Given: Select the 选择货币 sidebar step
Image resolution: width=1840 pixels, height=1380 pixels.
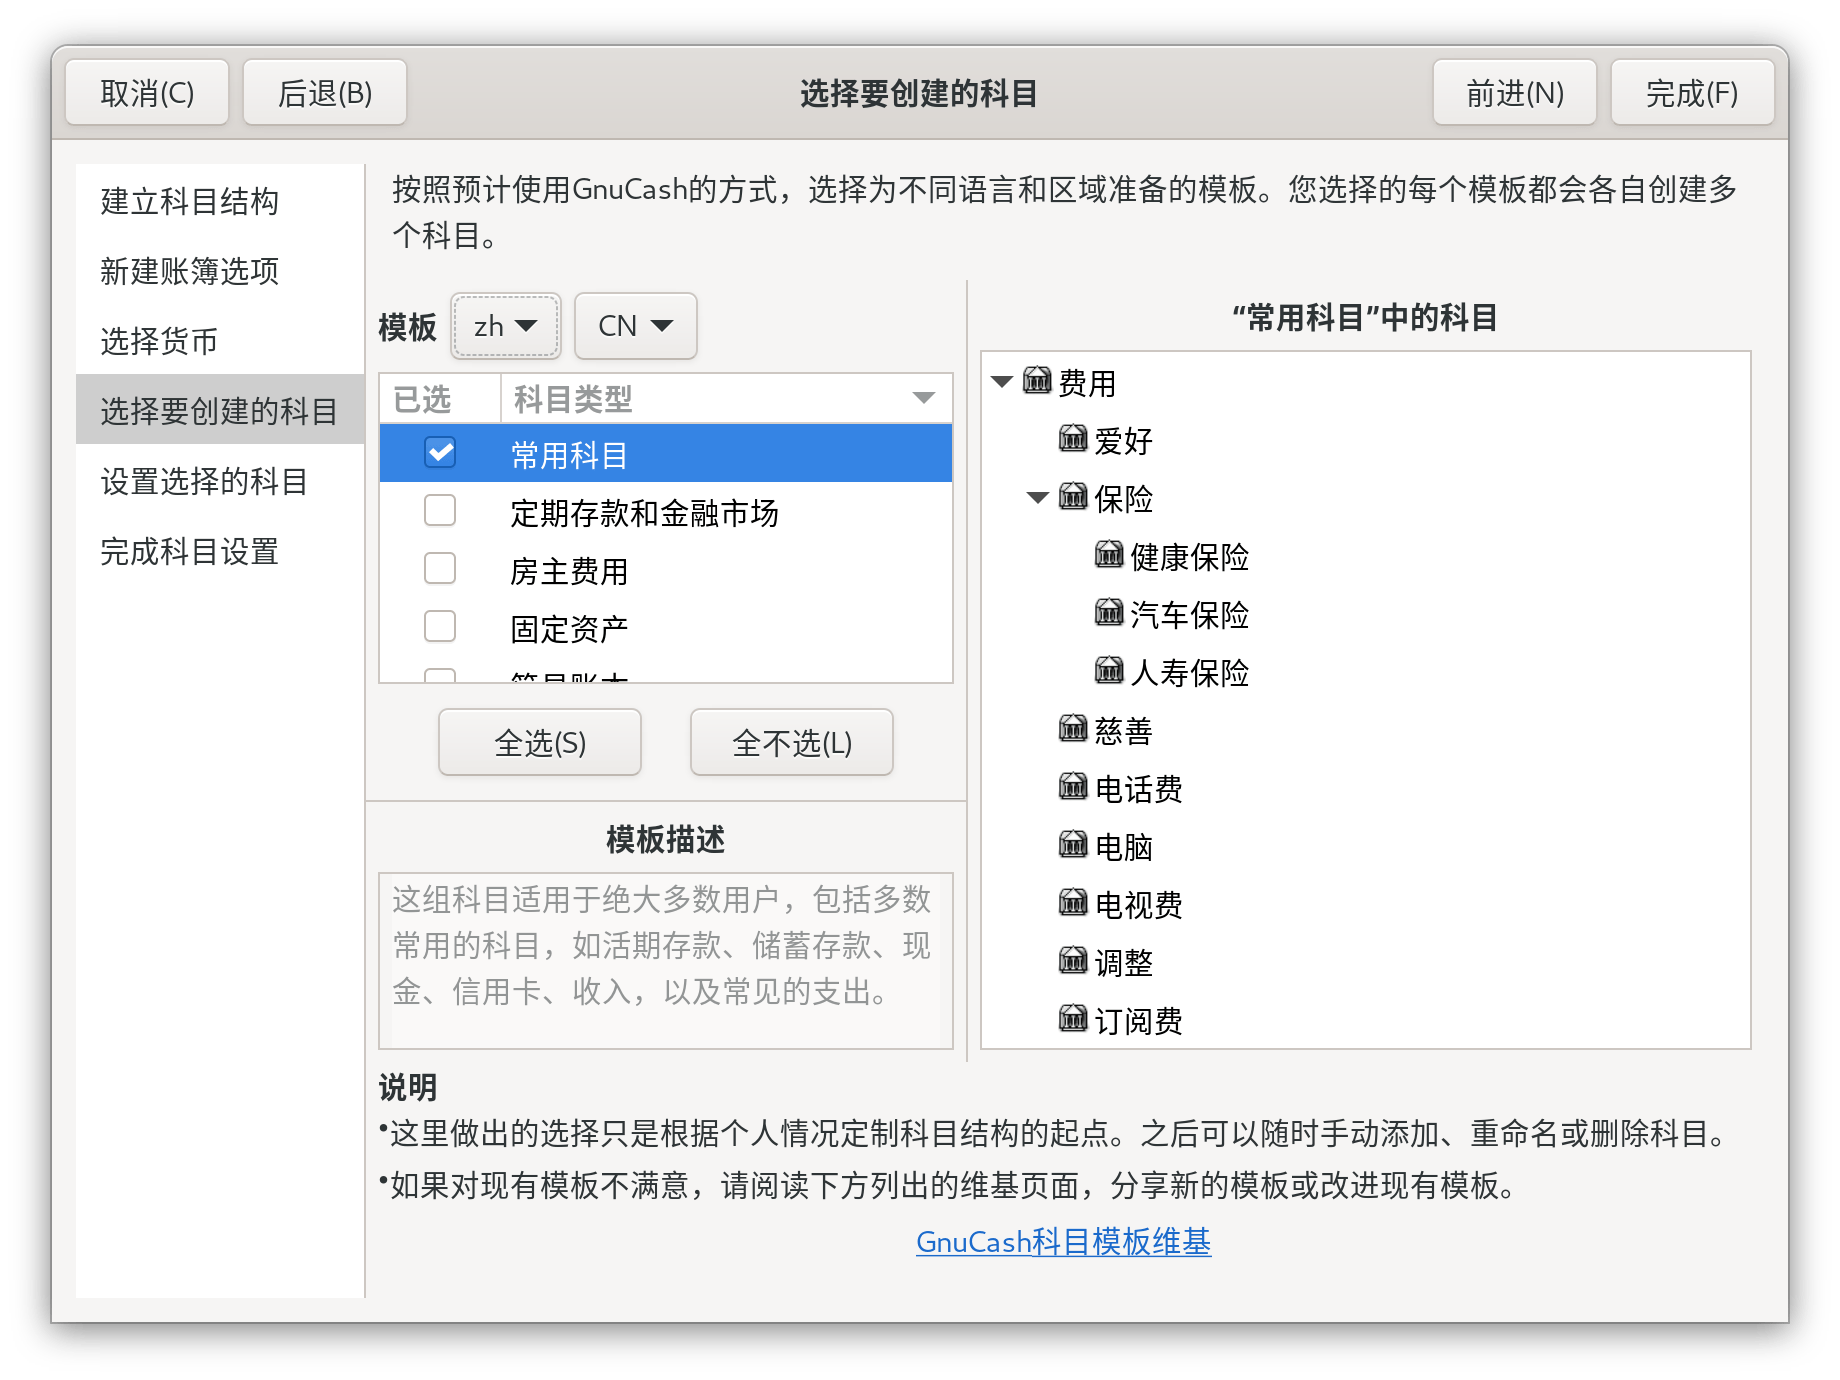Looking at the screenshot, I should click(x=159, y=342).
